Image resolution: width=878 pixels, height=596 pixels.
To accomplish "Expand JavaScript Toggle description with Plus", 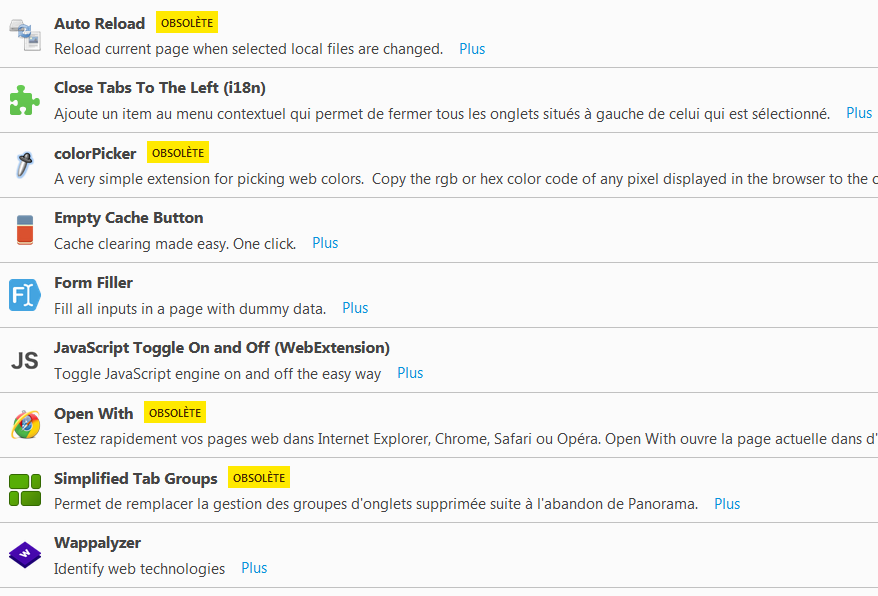I will [410, 372].
